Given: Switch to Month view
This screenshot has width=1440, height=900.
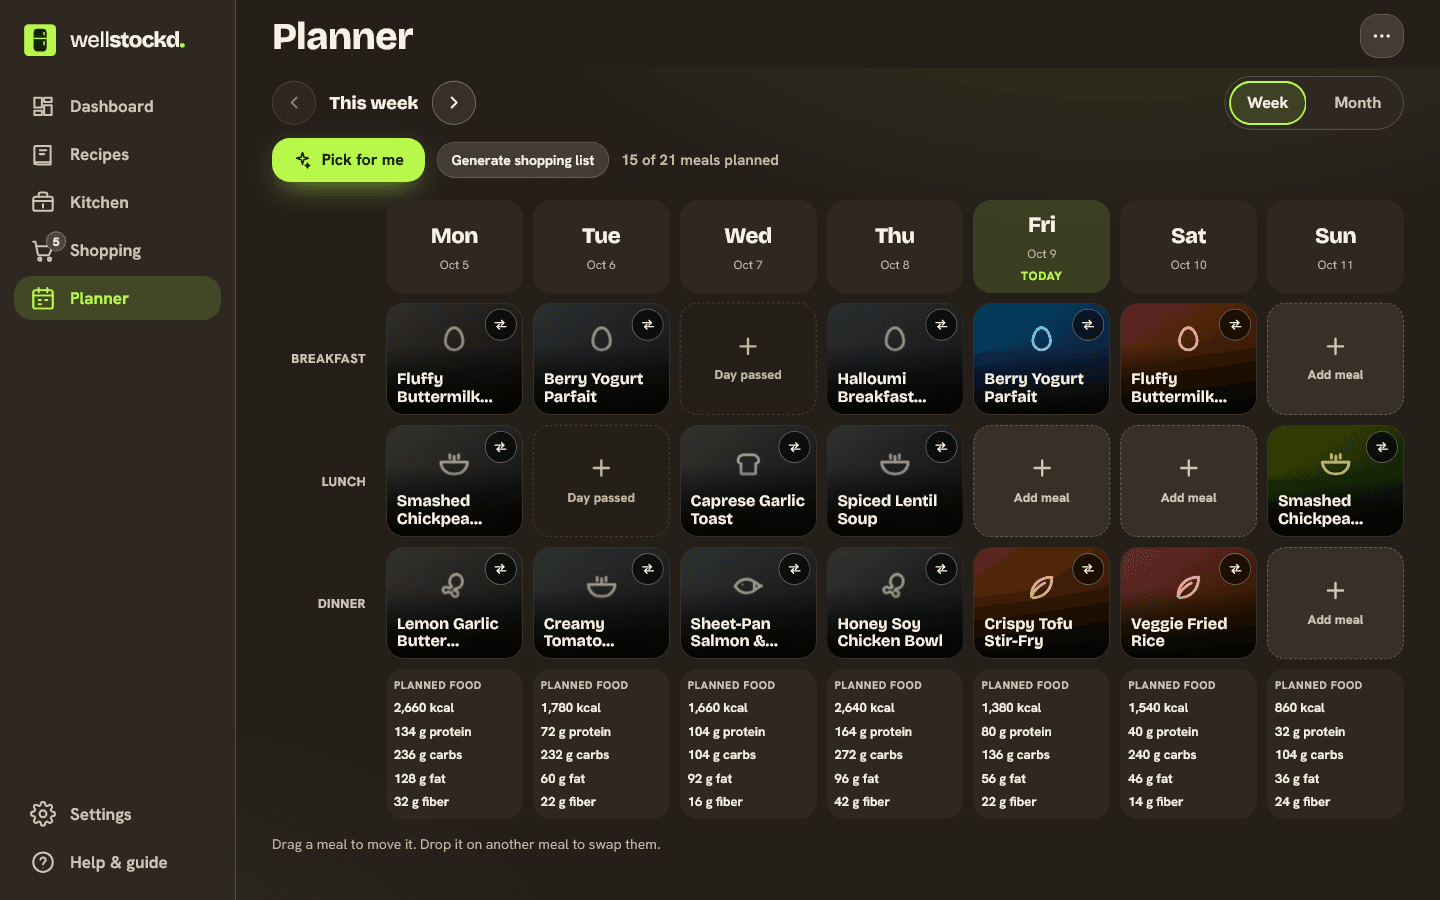Looking at the screenshot, I should 1357,103.
